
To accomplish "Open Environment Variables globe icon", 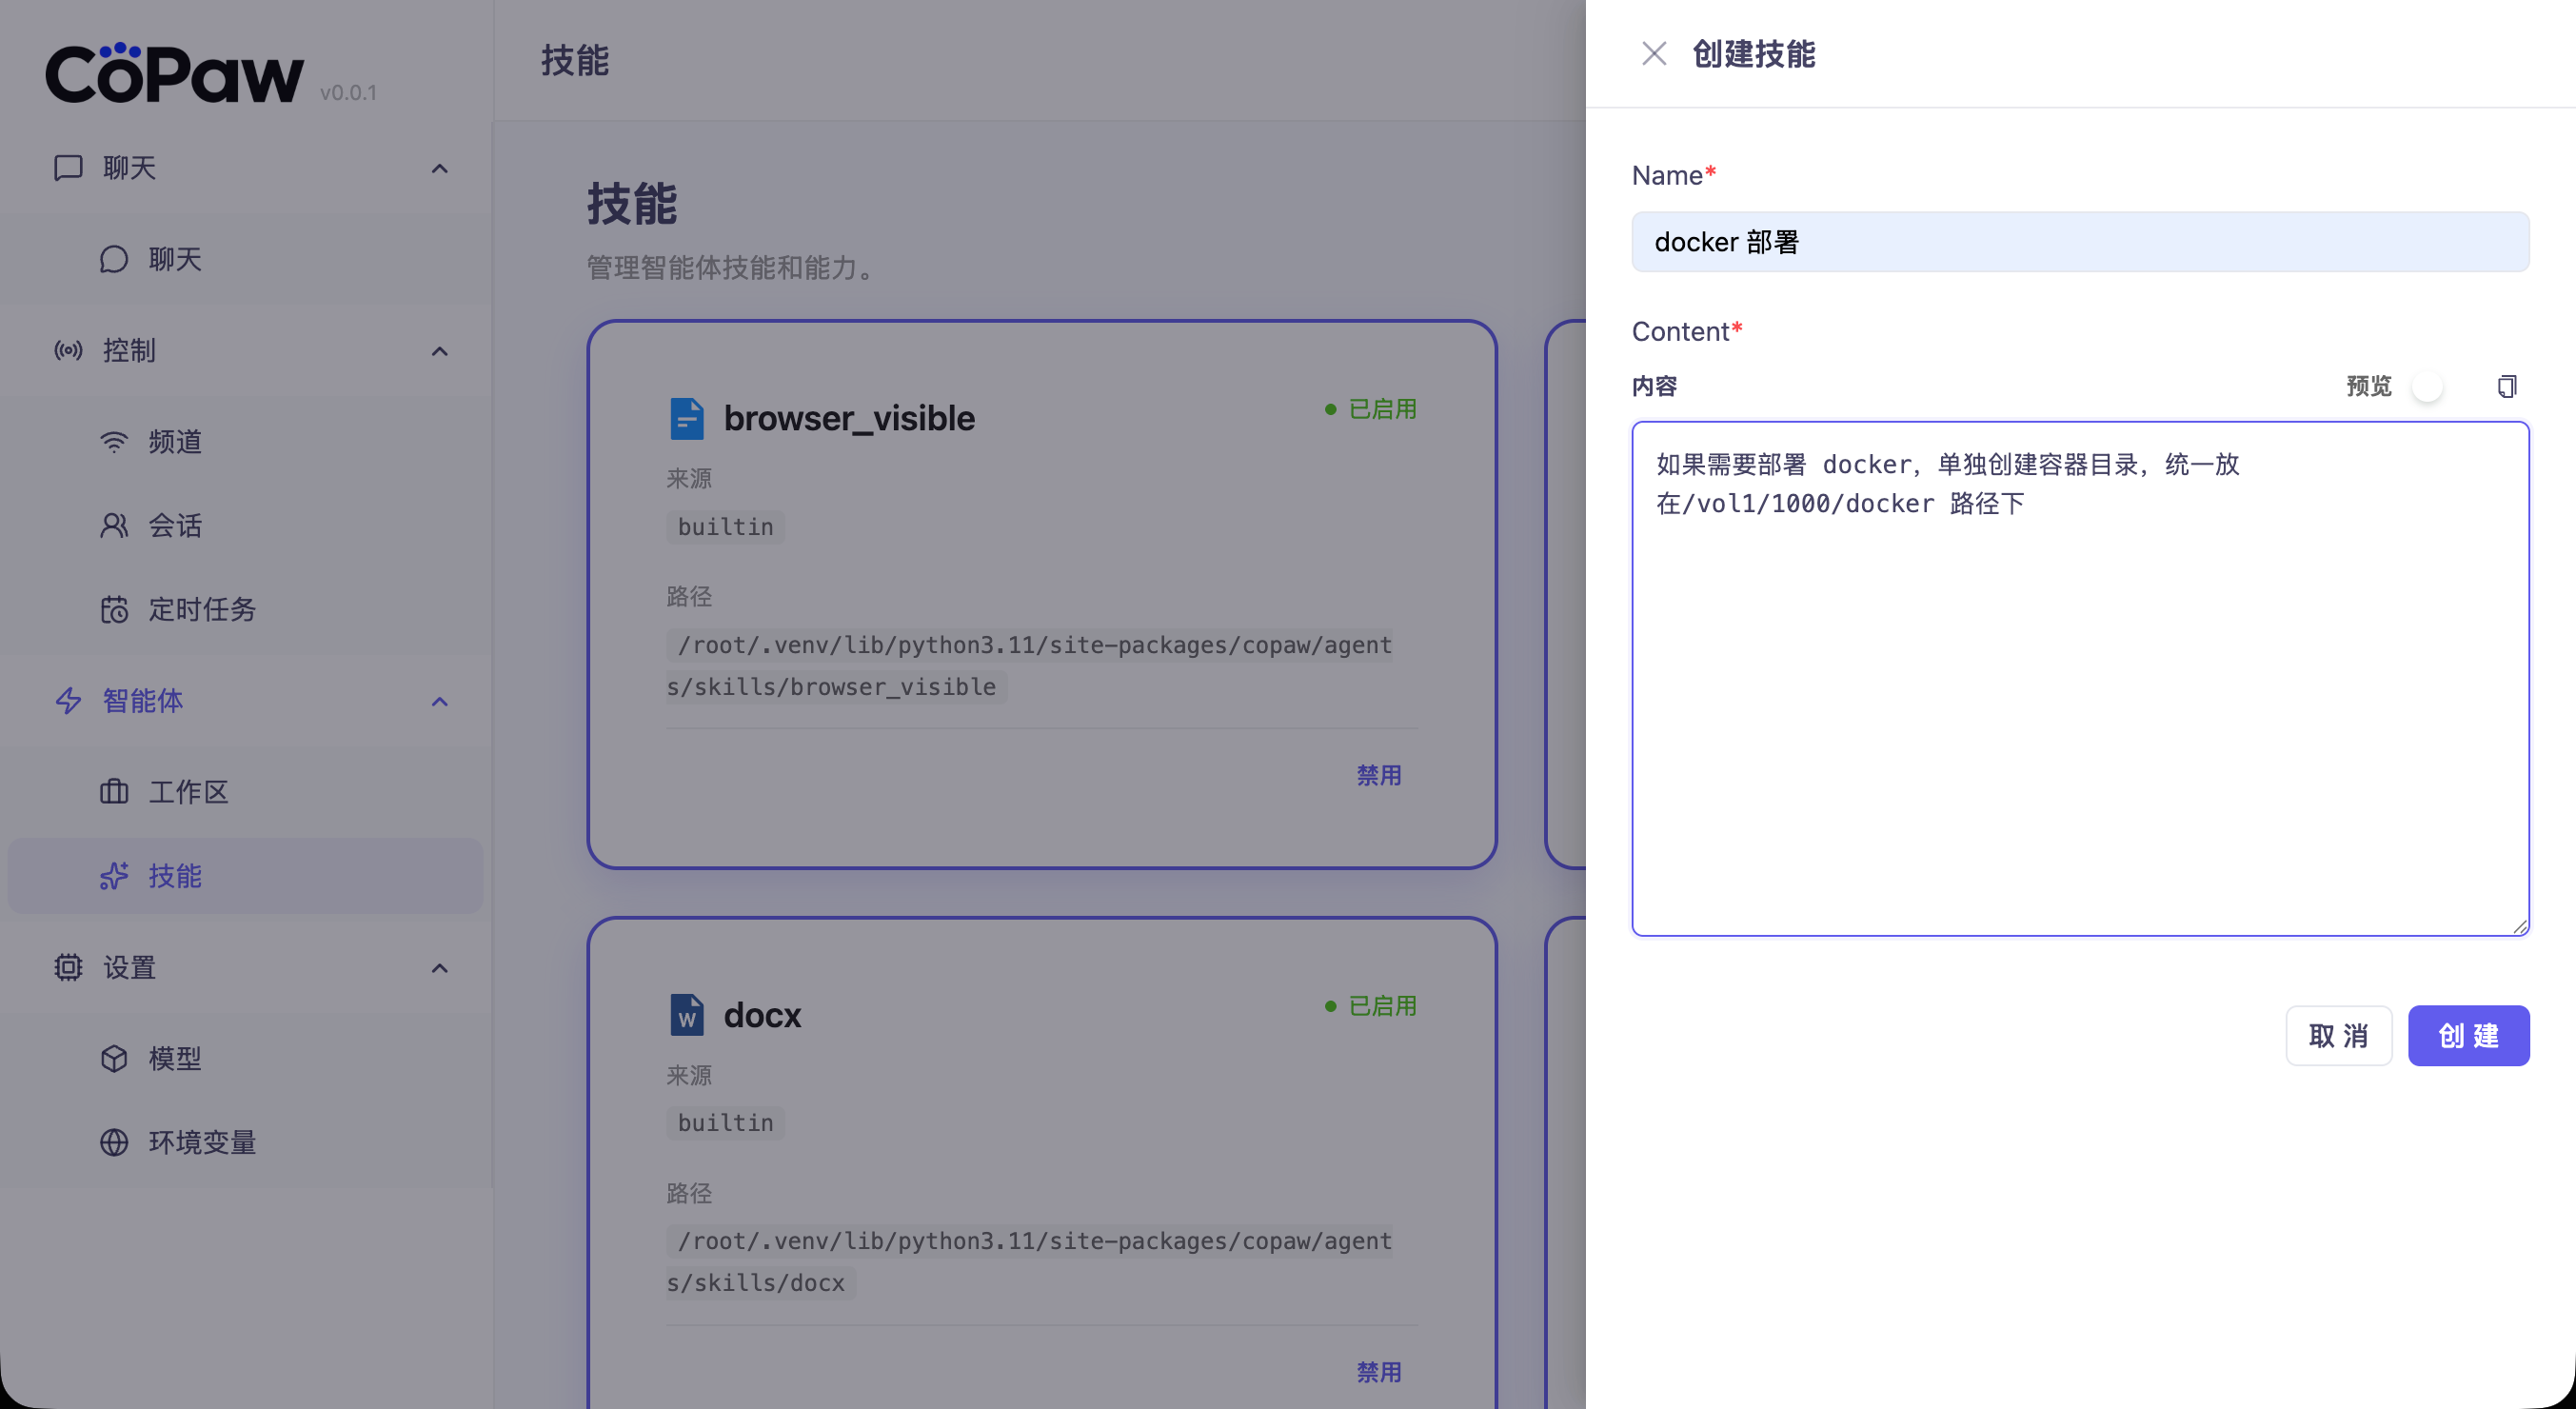I will pos(115,1142).
